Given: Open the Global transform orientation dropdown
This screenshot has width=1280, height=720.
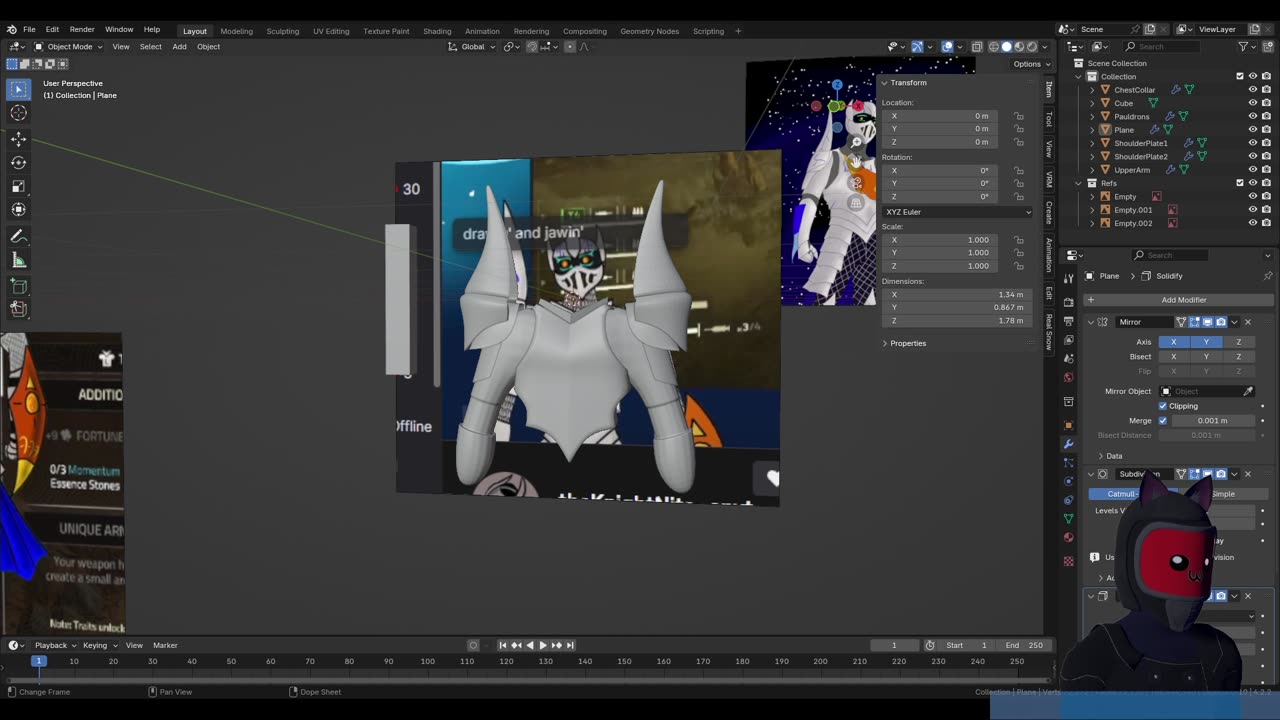Looking at the screenshot, I should (471, 46).
